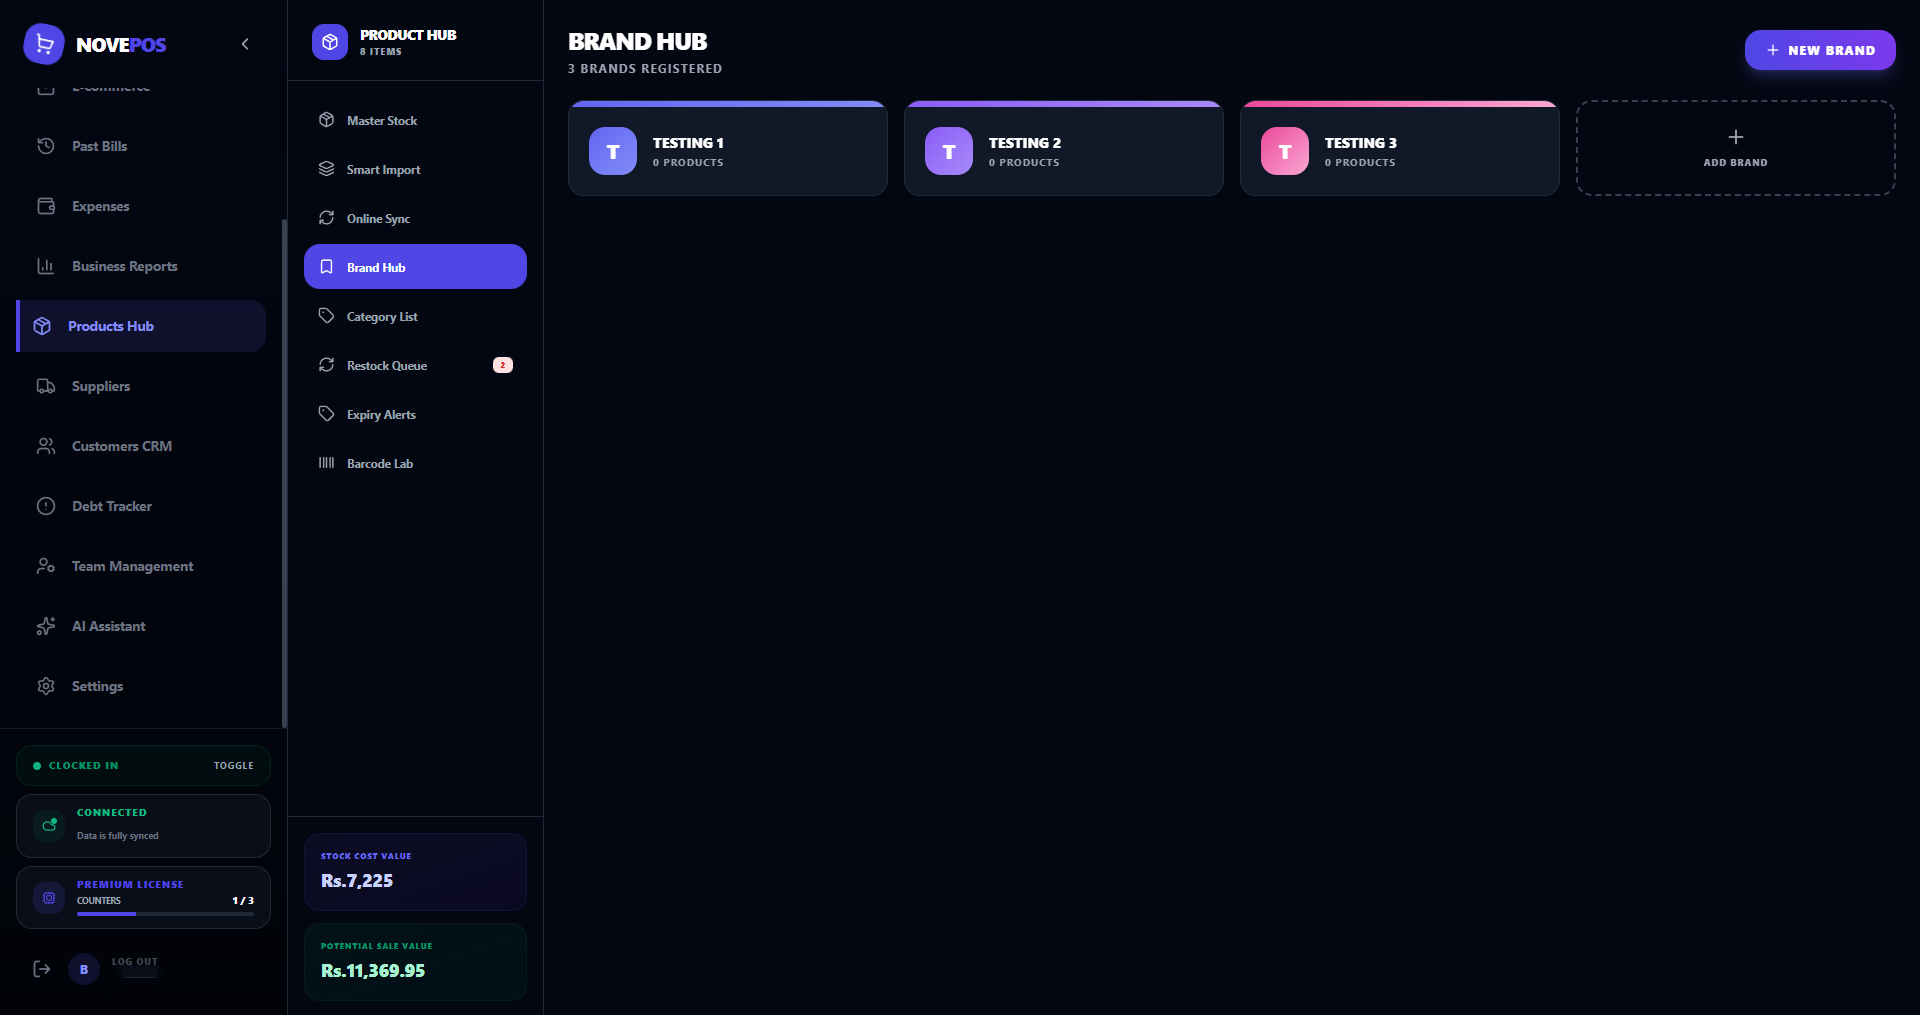The width and height of the screenshot is (1920, 1015).
Task: Click the left sidebar scrollbar
Action: [x=284, y=473]
